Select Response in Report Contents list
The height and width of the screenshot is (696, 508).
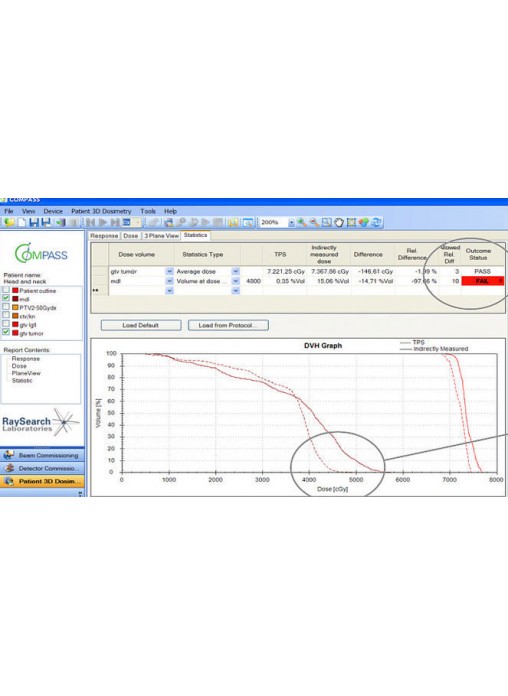pos(25,359)
